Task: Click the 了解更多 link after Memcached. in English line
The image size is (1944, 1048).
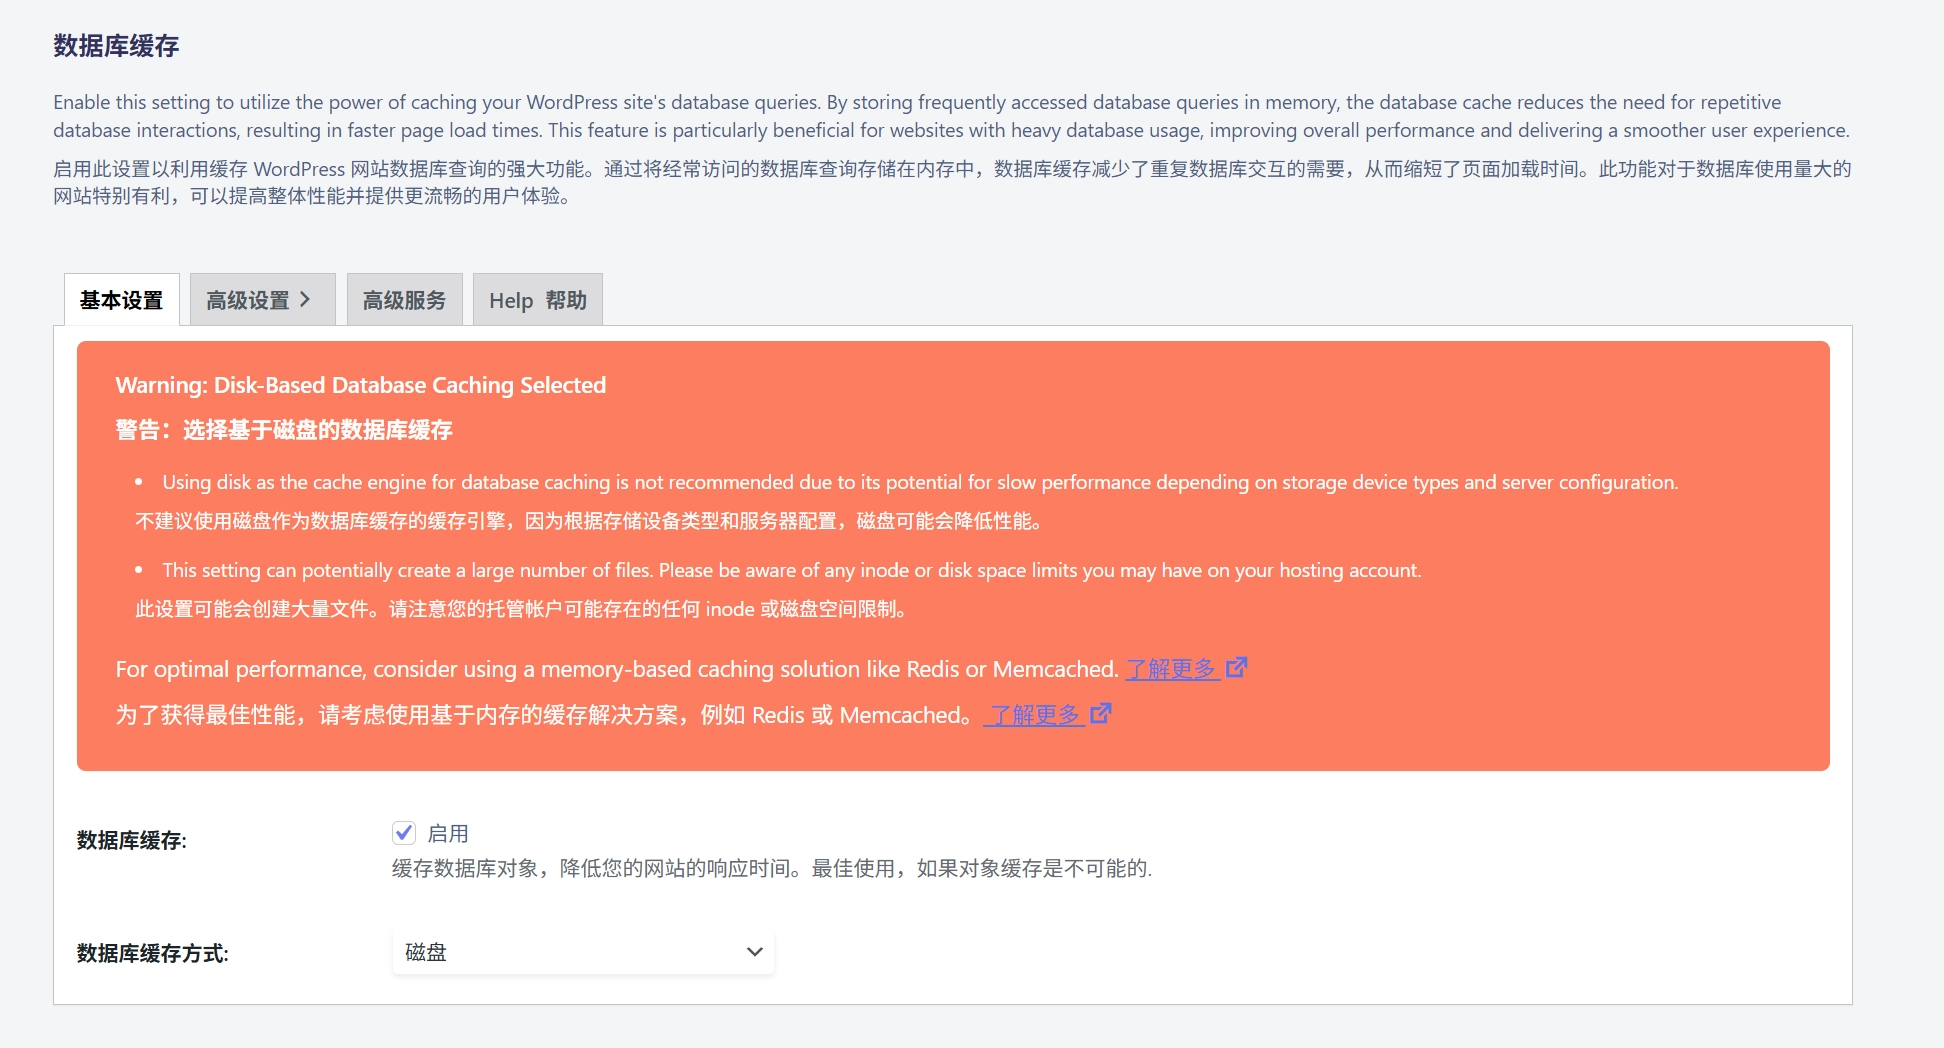Action: 1172,669
